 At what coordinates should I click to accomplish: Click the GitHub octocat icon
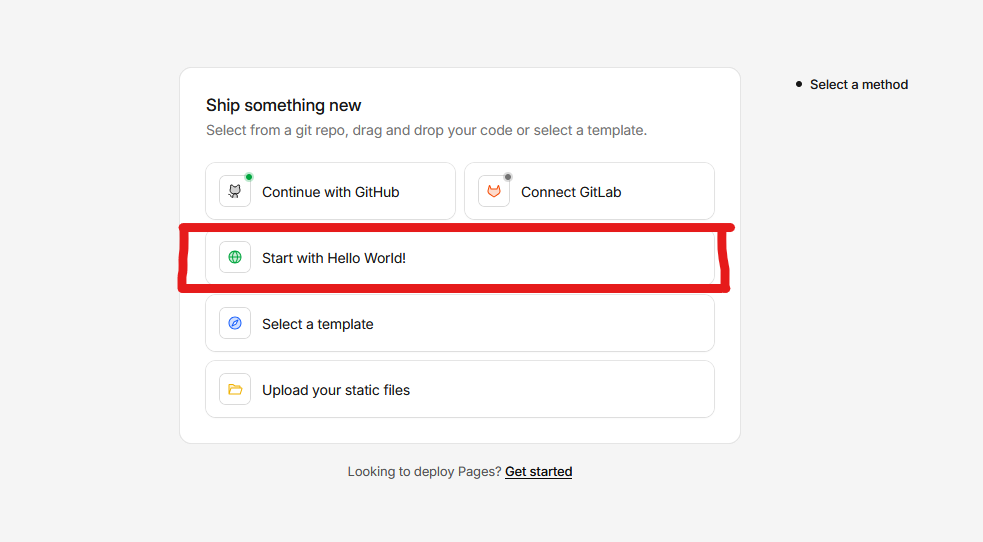coord(235,191)
